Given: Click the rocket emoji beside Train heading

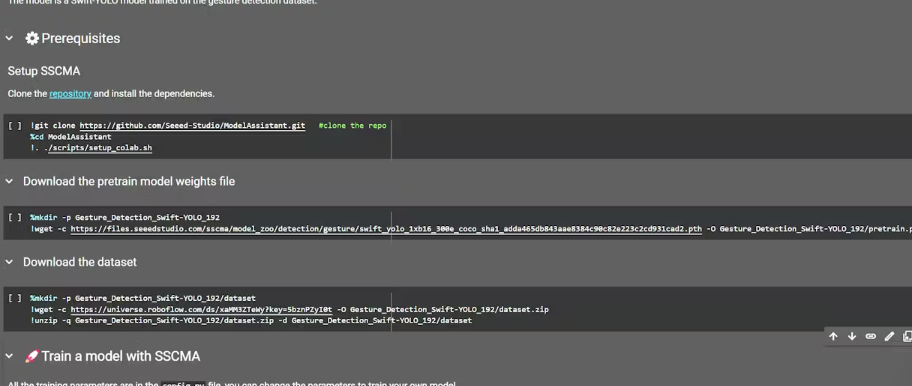Looking at the screenshot, I should 32,356.
